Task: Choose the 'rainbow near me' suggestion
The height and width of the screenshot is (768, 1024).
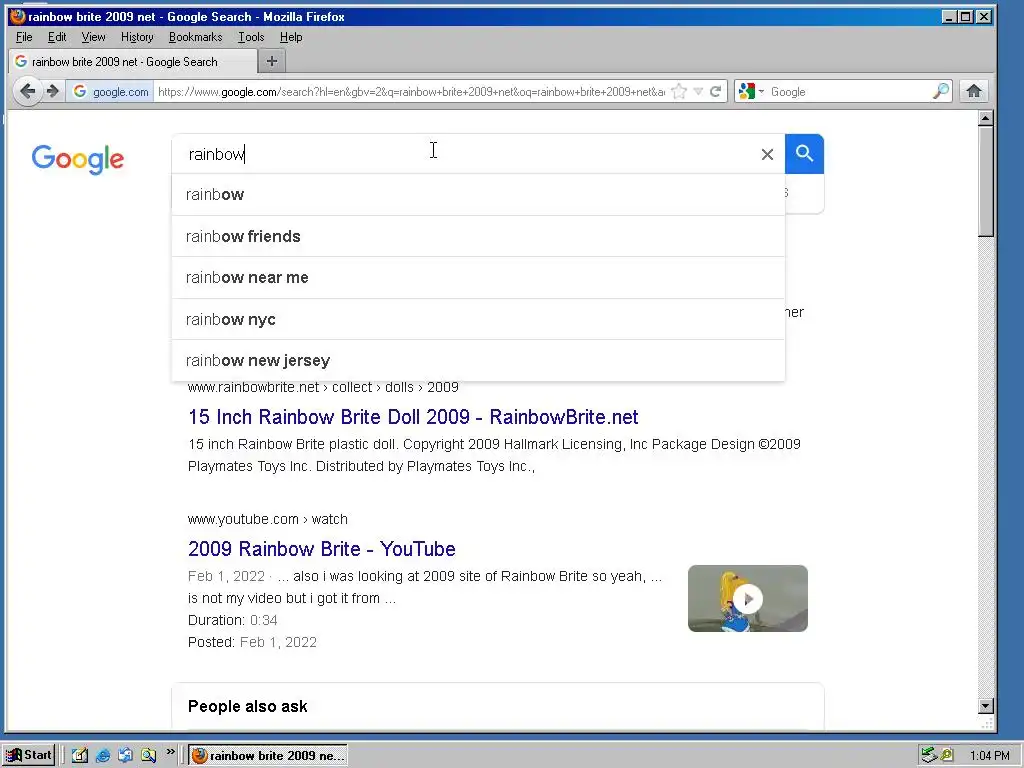Action: pos(478,278)
